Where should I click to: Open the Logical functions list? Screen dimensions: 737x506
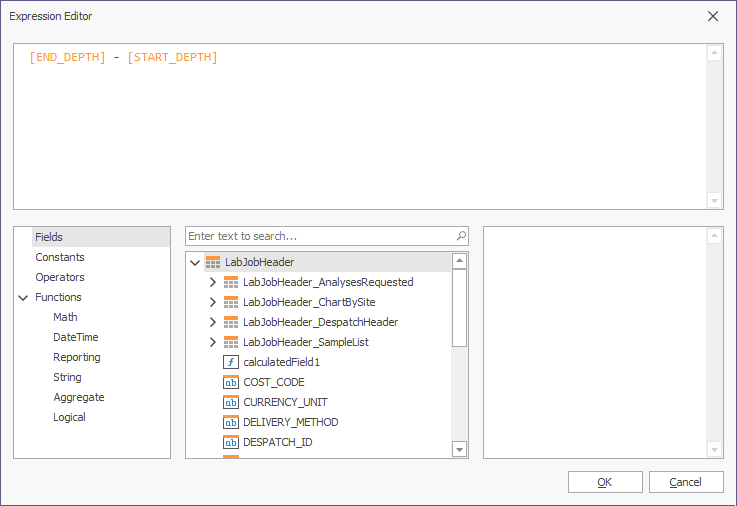click(69, 417)
